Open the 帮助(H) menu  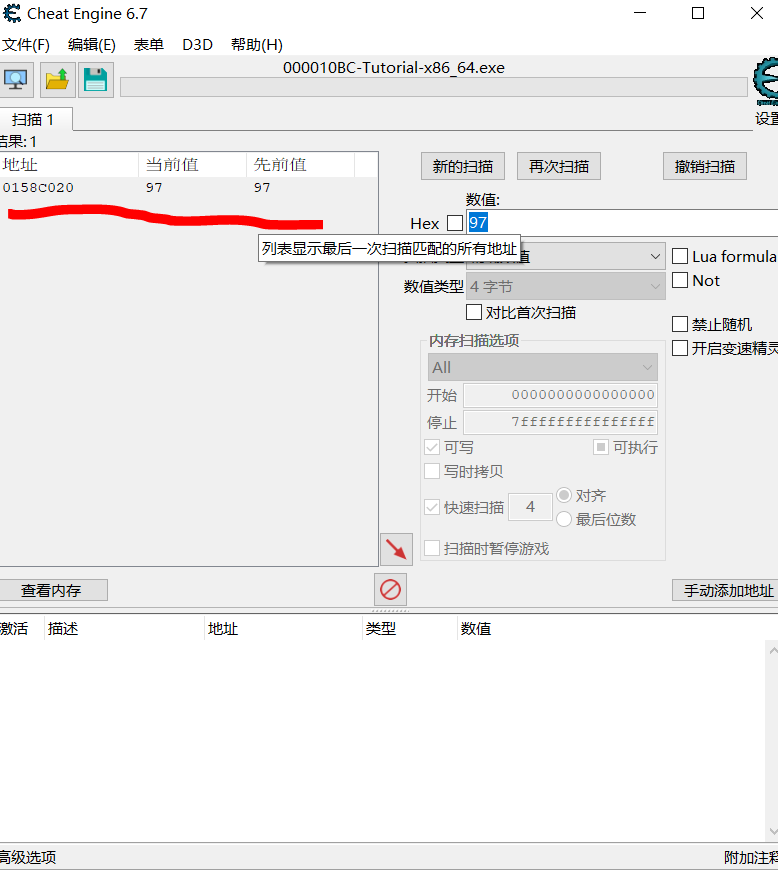click(256, 45)
